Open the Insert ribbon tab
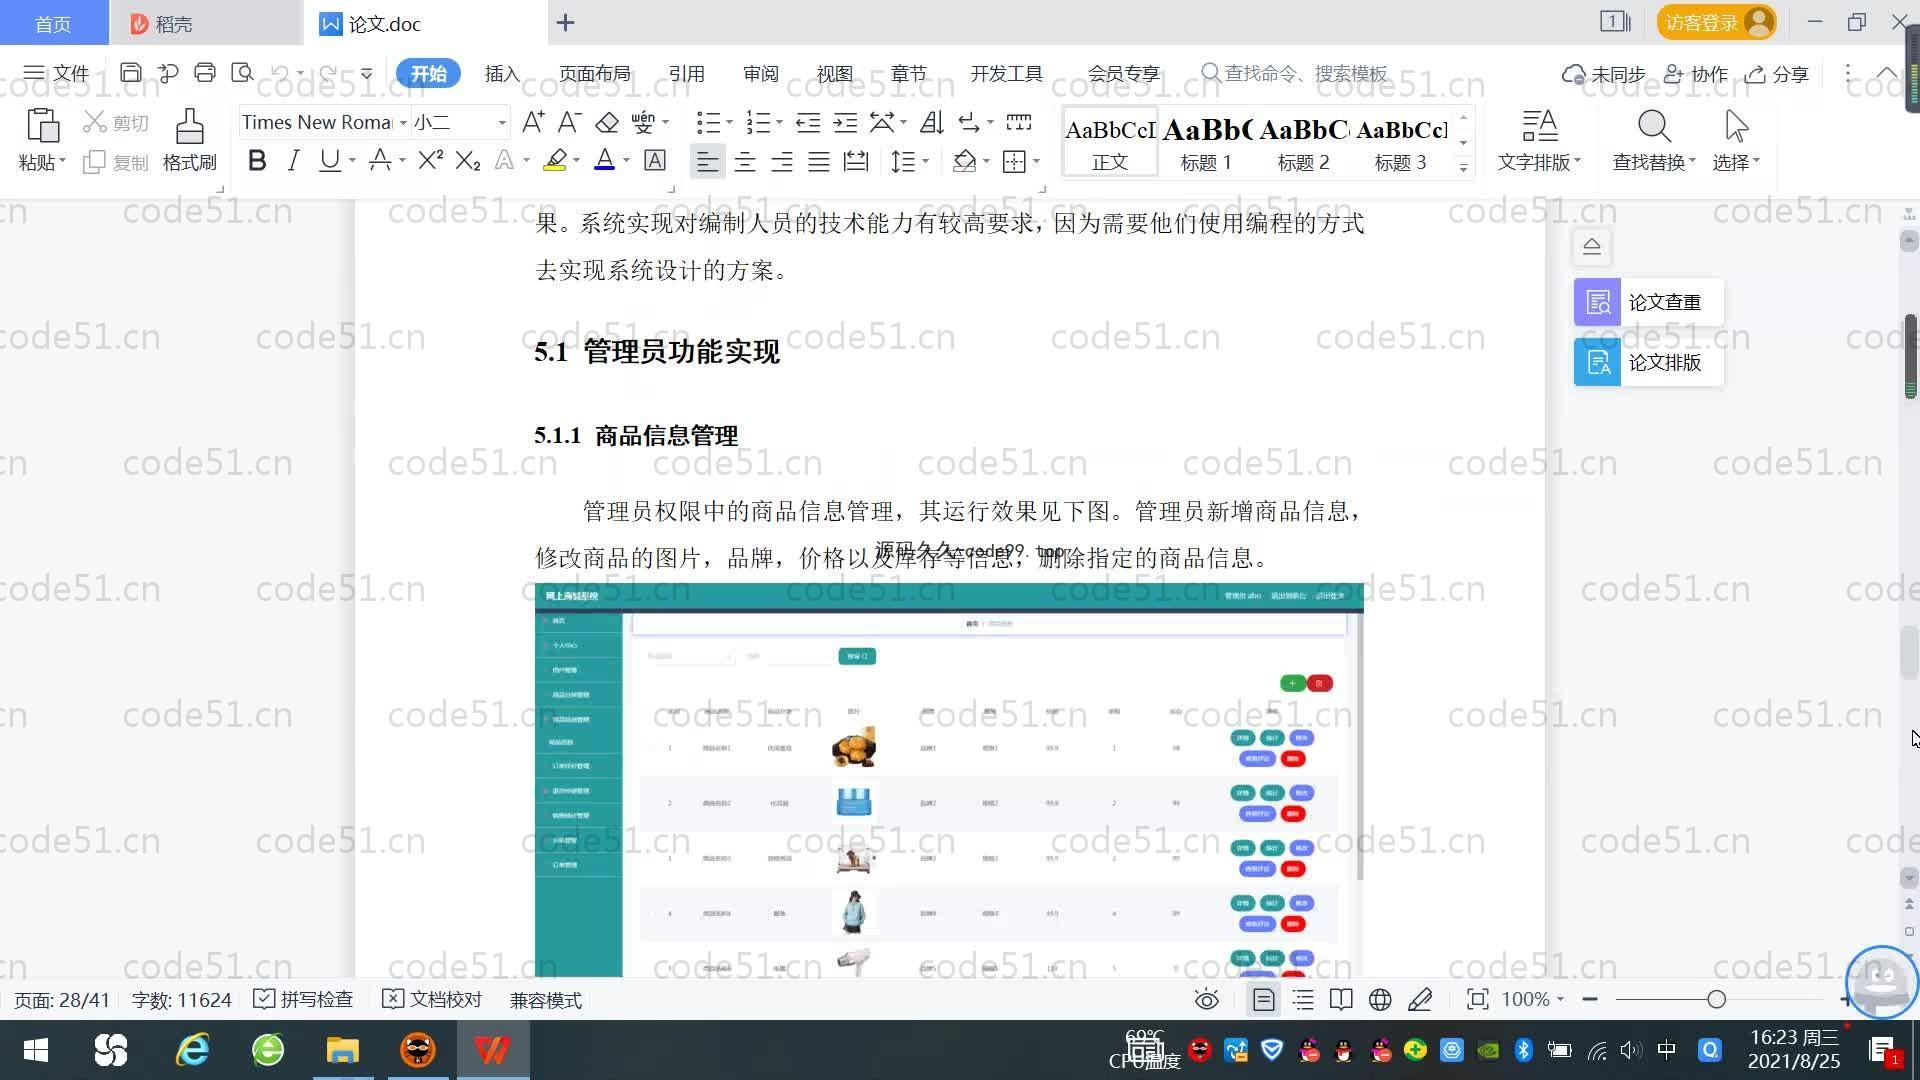This screenshot has height=1080, width=1920. (501, 73)
